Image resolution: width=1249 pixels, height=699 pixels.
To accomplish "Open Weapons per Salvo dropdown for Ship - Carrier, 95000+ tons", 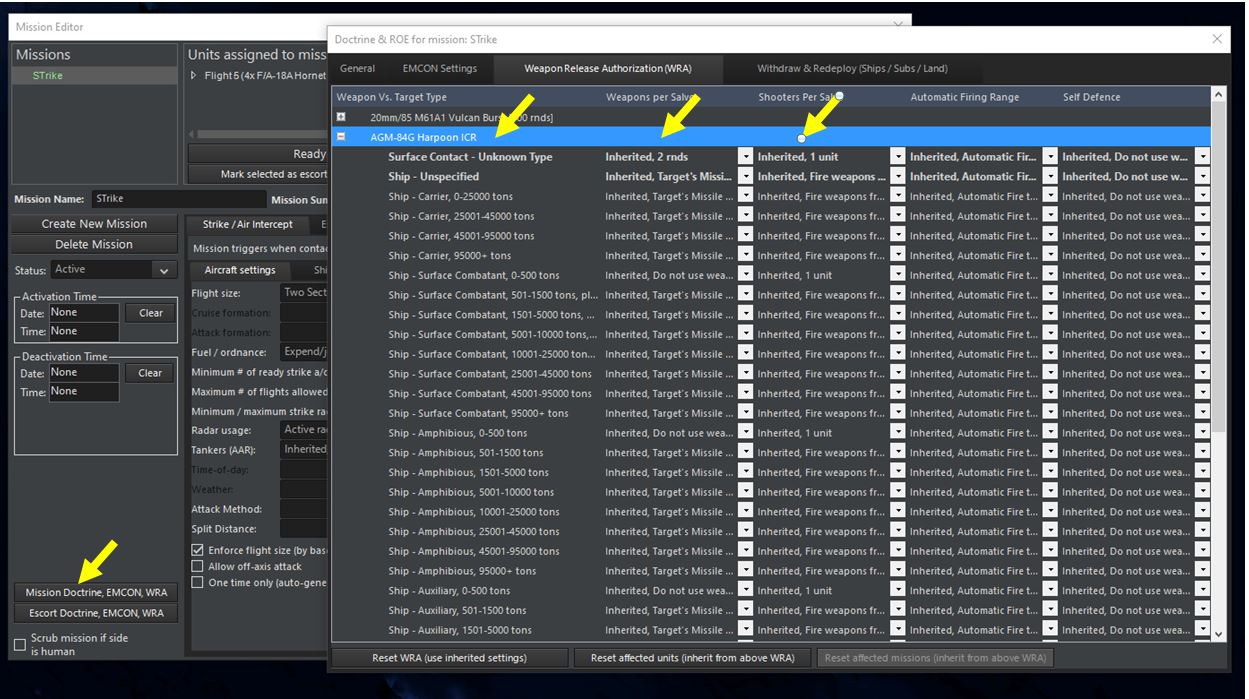I will pos(745,256).
